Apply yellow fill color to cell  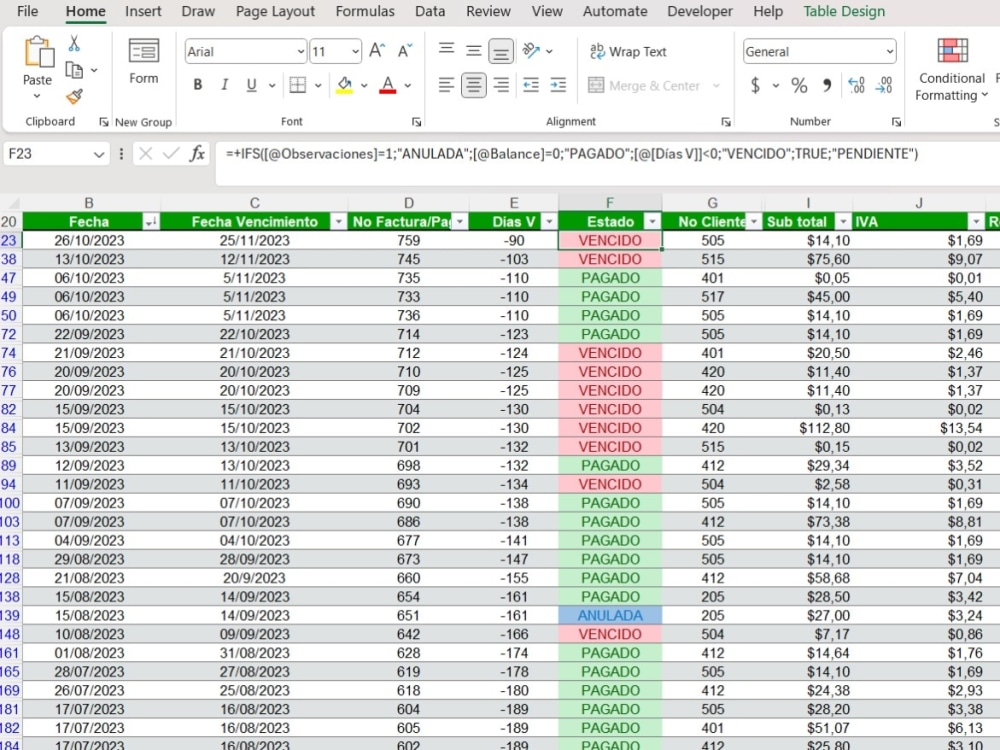point(344,85)
